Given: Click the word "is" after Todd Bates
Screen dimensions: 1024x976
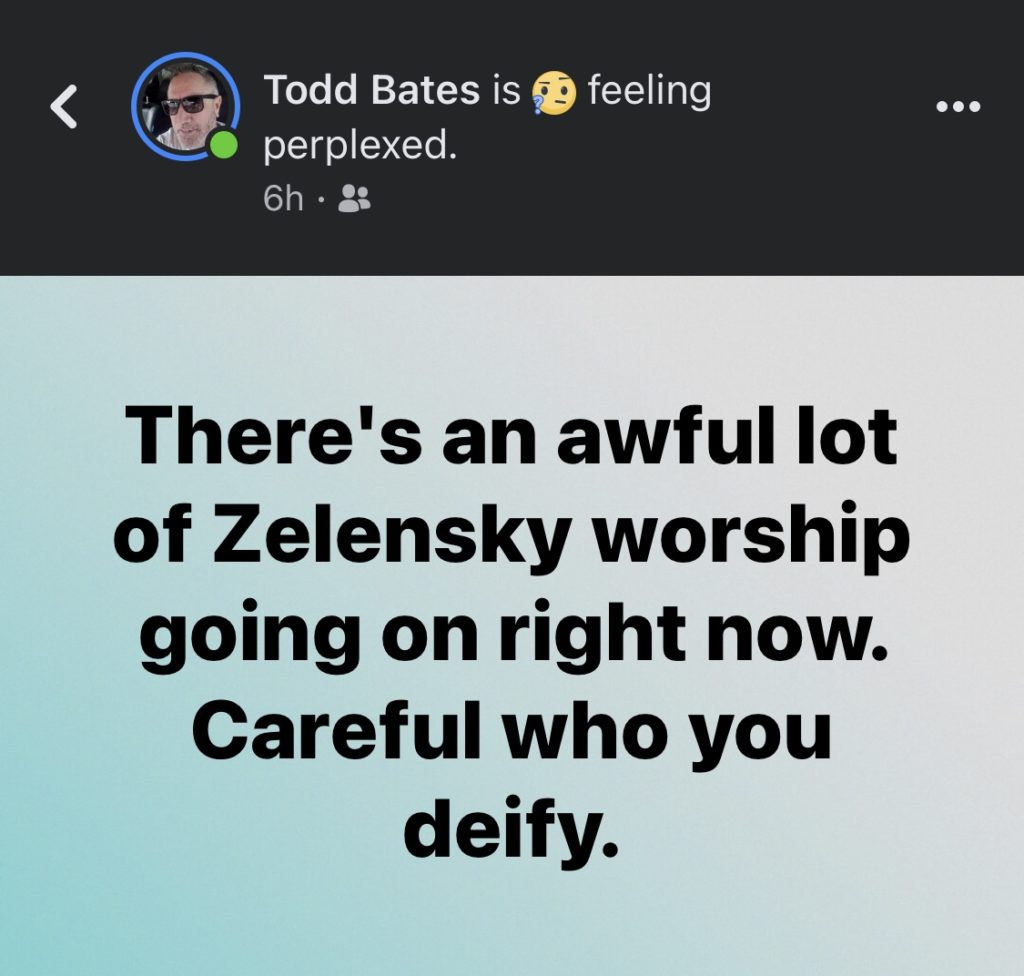Looking at the screenshot, I should (506, 92).
